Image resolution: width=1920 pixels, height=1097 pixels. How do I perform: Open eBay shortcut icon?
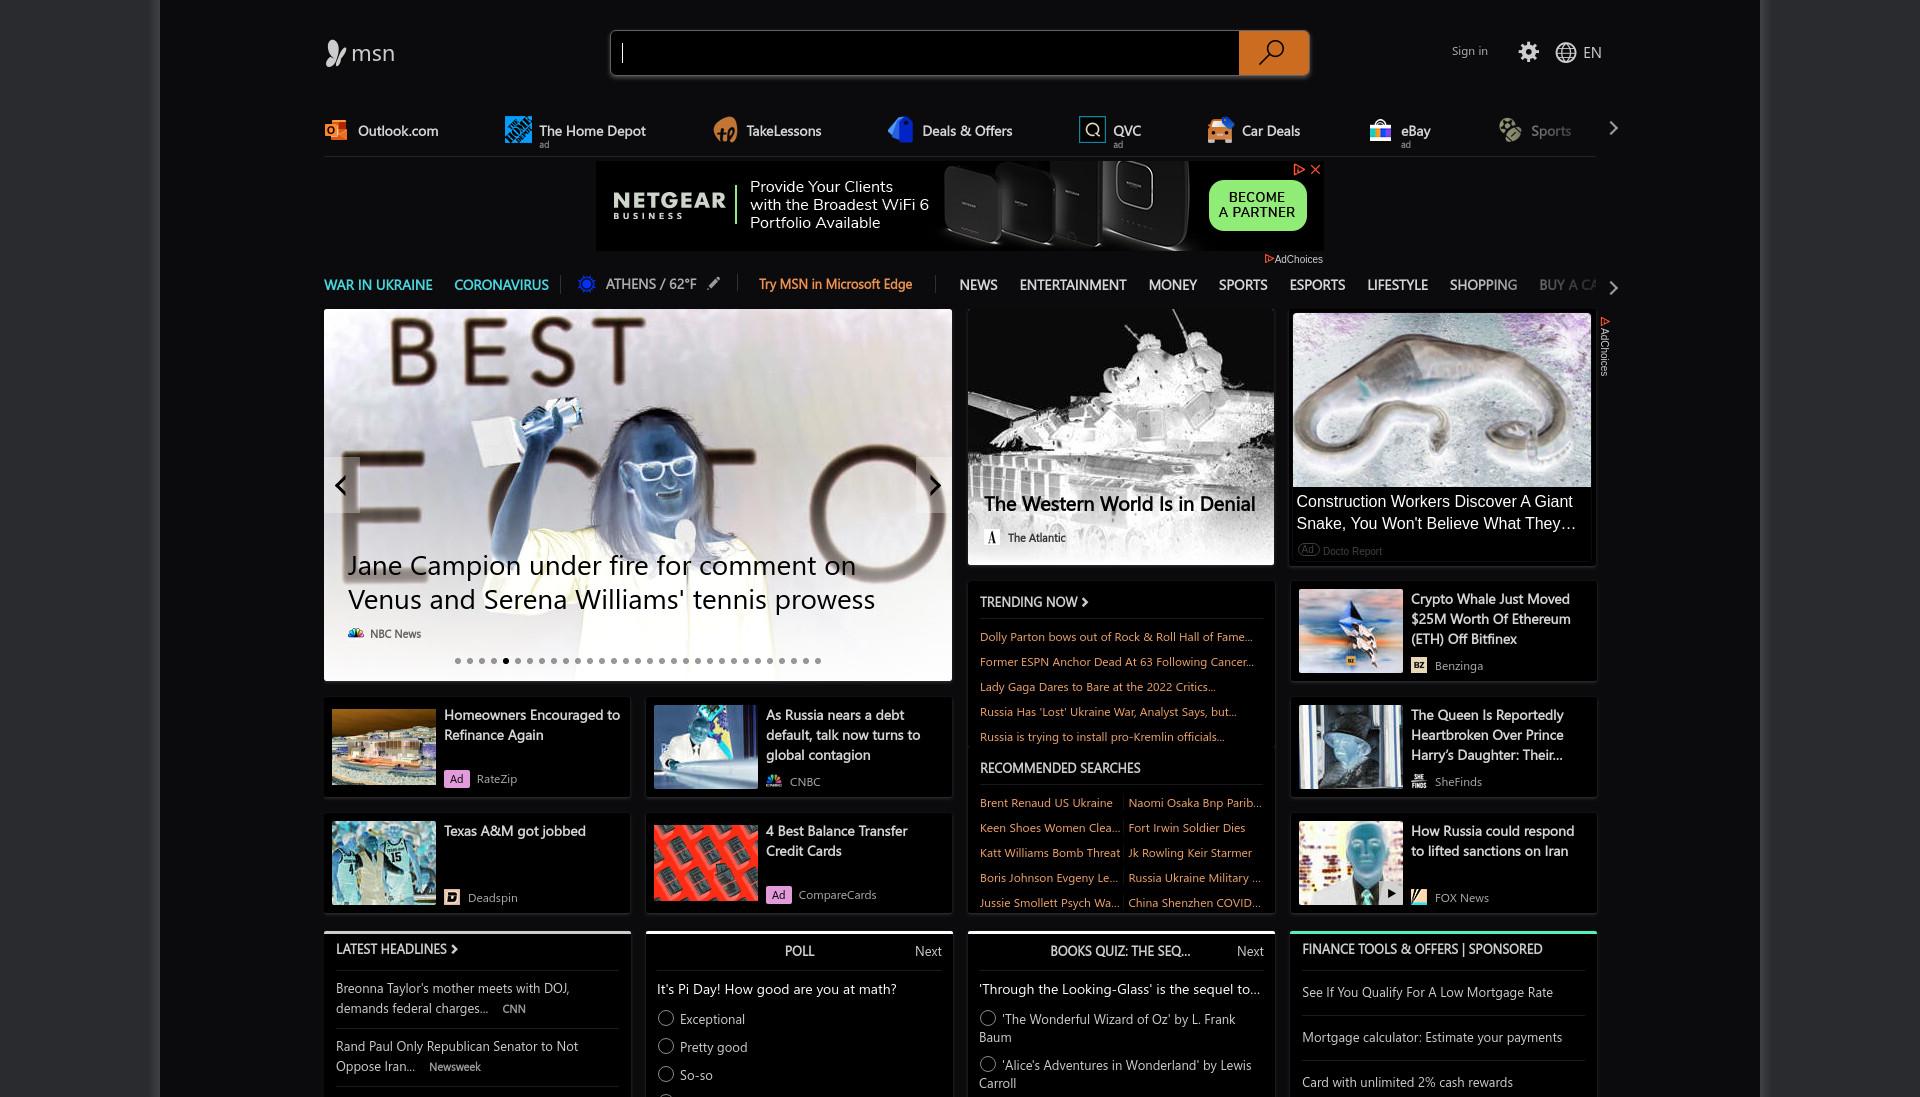1381,130
